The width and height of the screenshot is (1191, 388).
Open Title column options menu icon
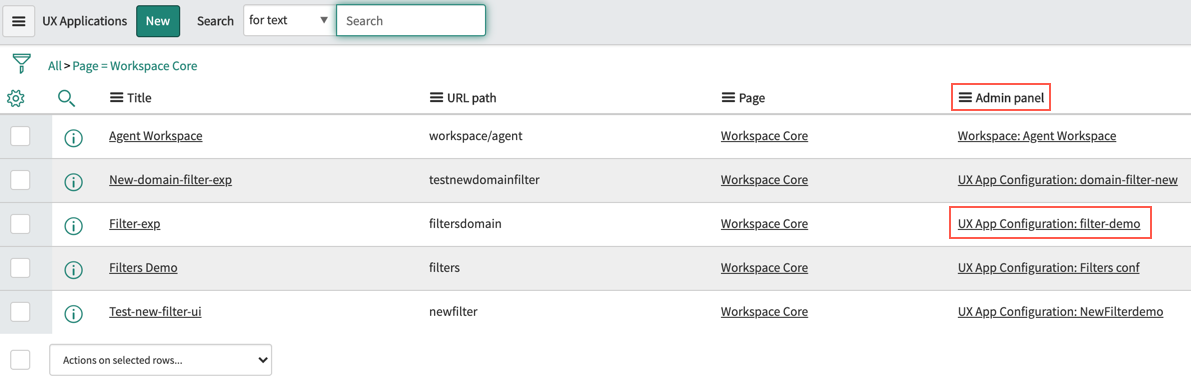[116, 98]
